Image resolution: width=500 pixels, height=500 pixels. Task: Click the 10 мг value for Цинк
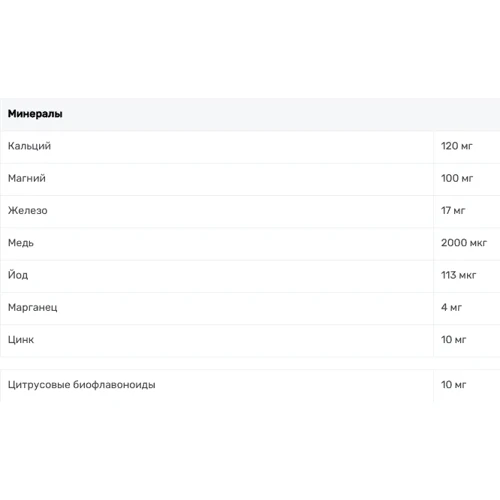(x=454, y=340)
